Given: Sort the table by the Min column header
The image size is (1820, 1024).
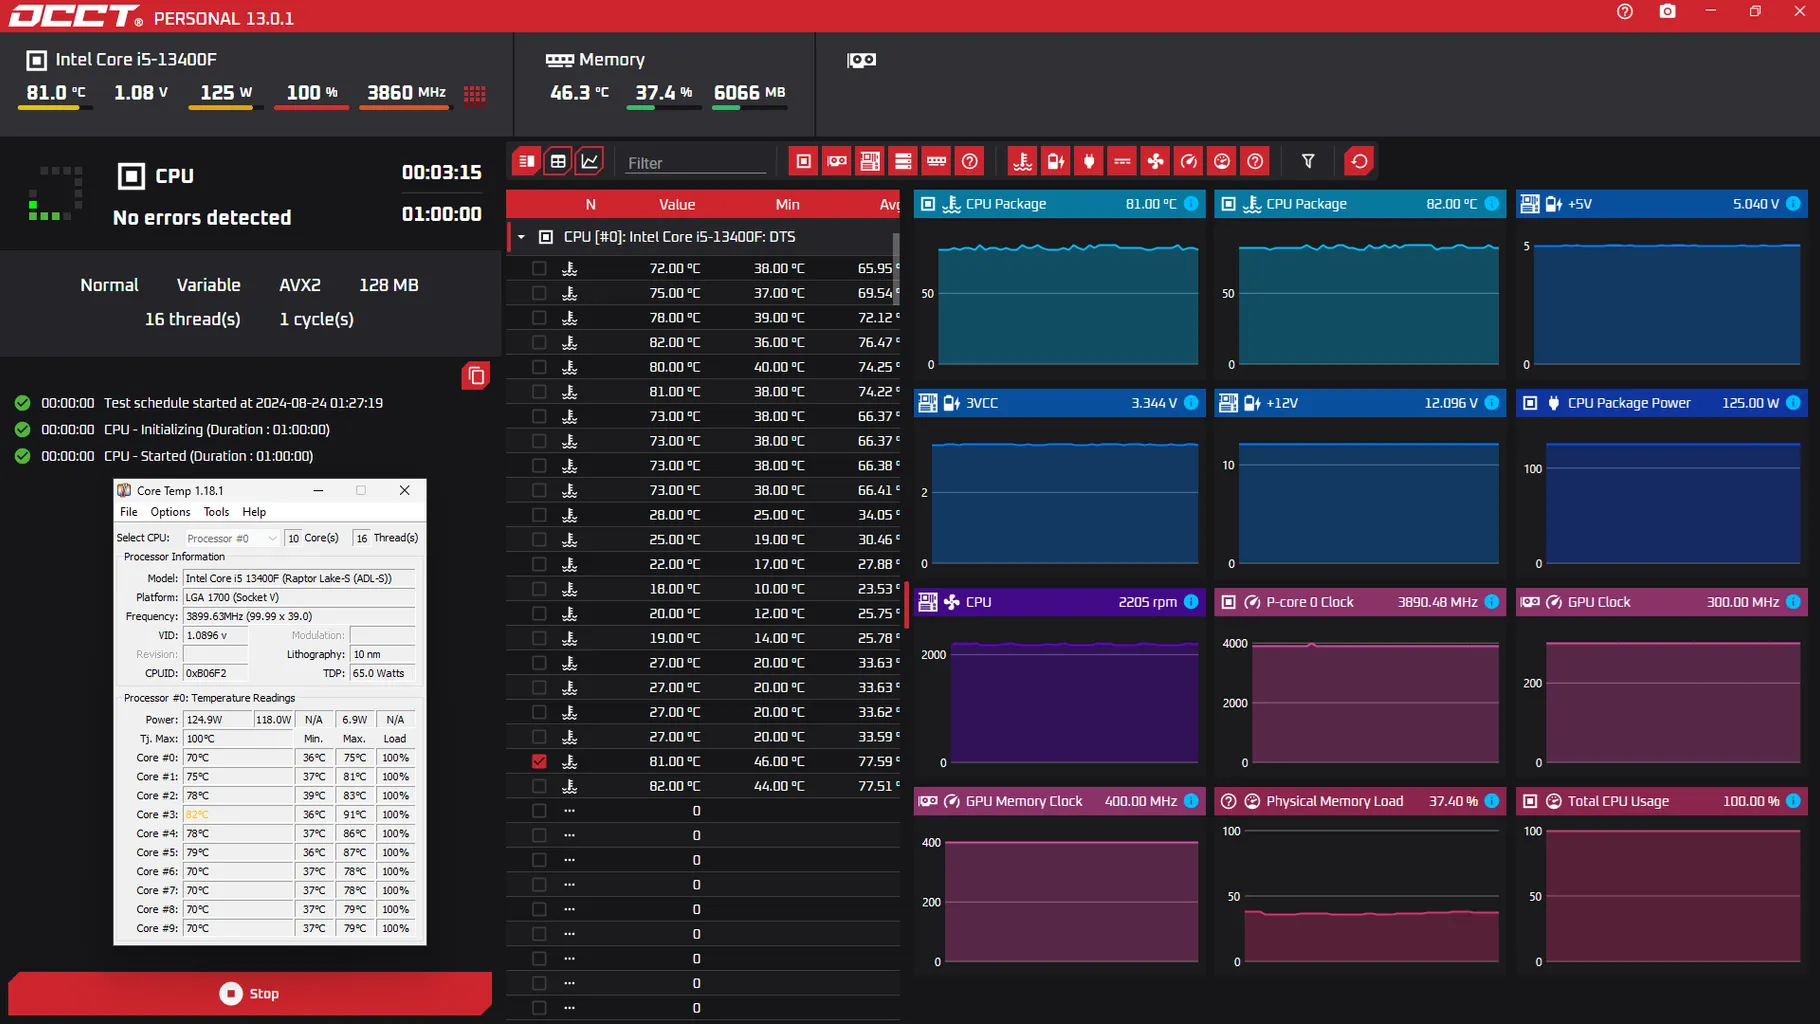Looking at the screenshot, I should (x=787, y=204).
